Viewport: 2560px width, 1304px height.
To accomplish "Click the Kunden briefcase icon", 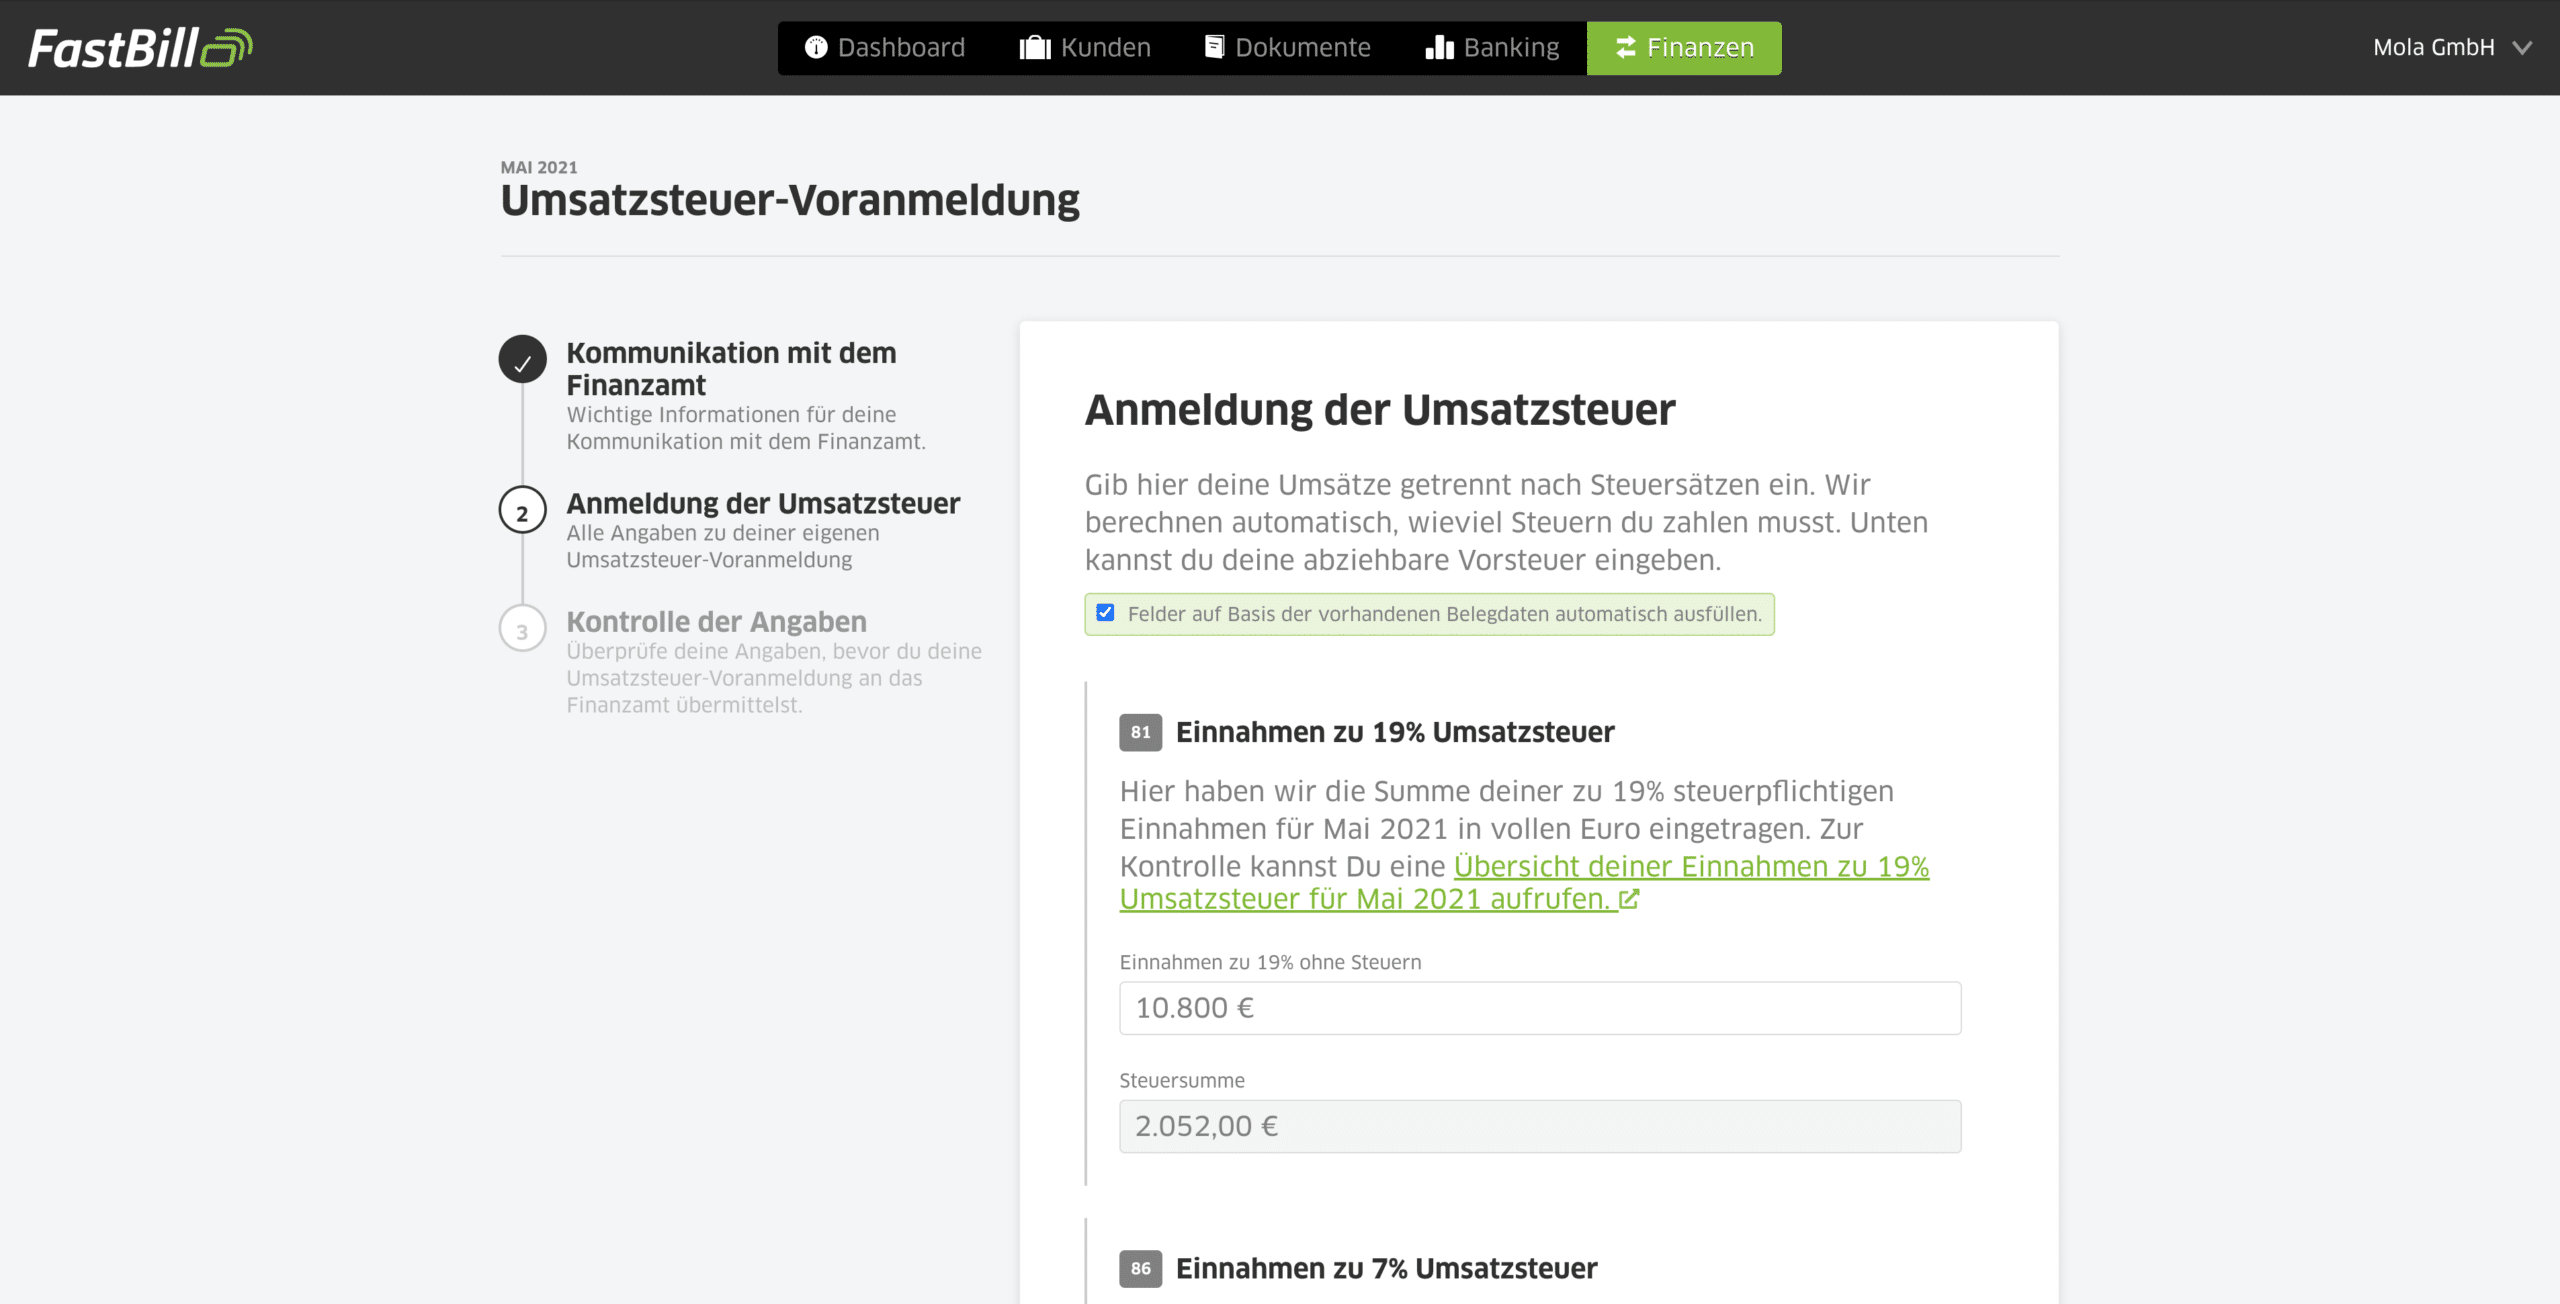I will (1035, 48).
